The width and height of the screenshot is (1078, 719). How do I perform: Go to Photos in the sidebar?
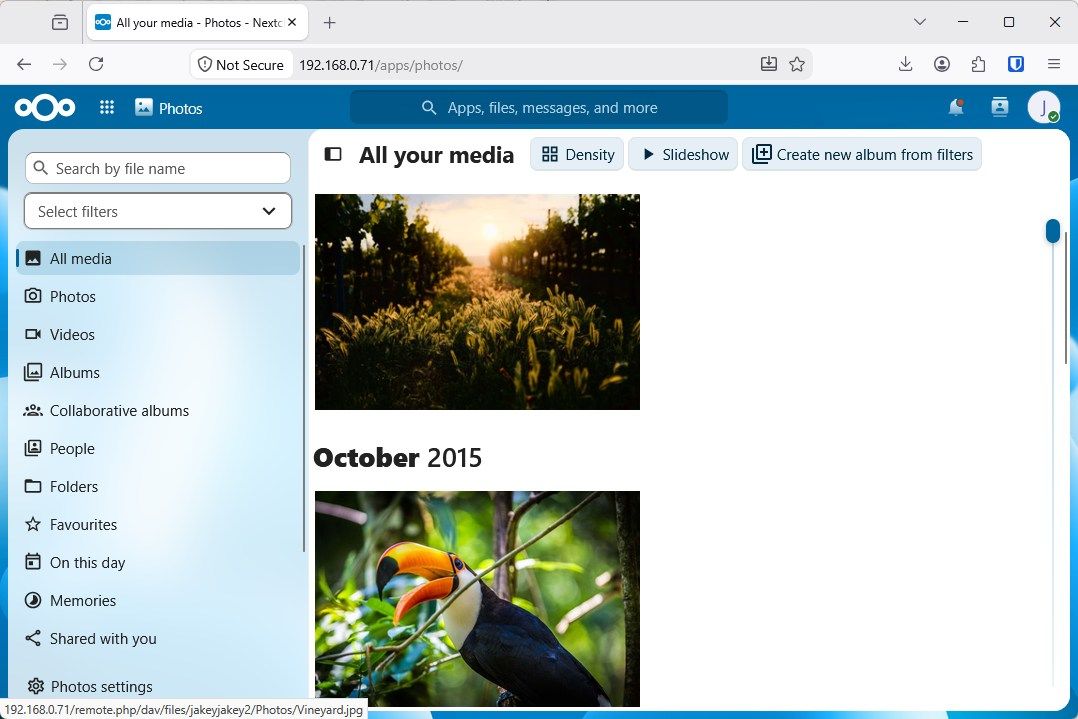pyautogui.click(x=158, y=296)
